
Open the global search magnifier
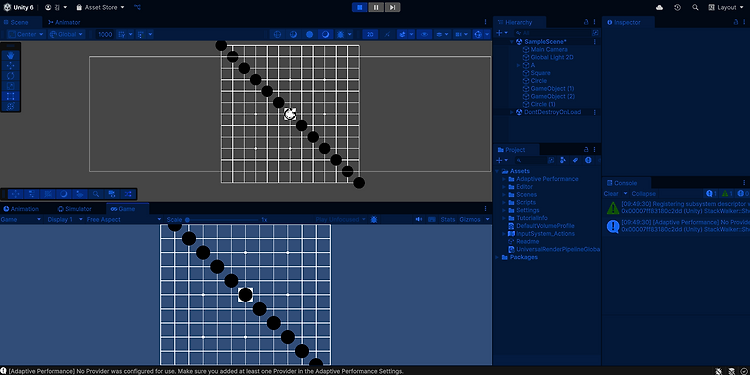click(x=695, y=7)
